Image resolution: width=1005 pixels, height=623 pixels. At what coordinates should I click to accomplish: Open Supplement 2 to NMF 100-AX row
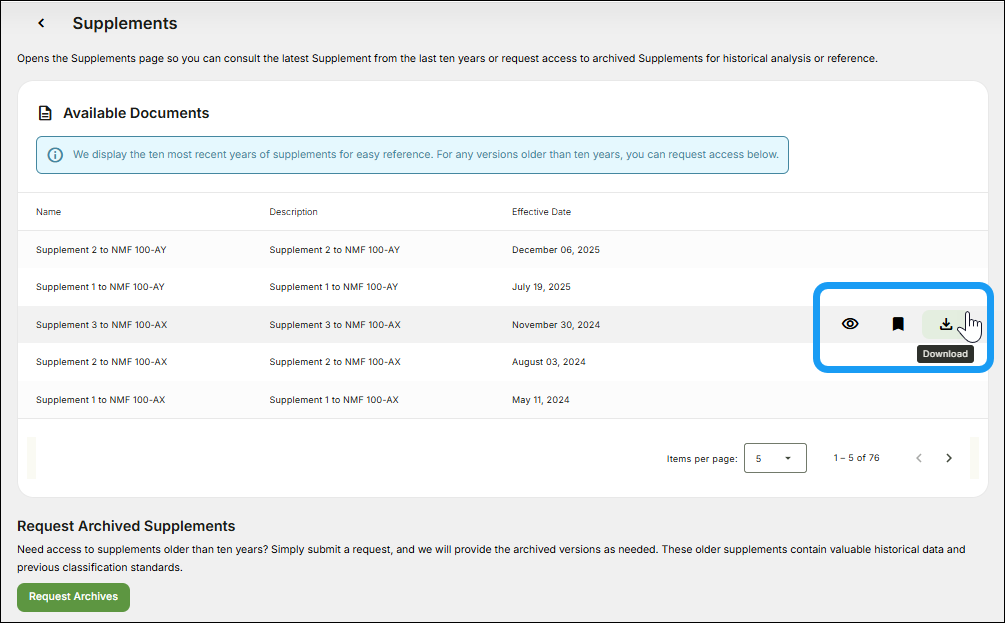coord(101,362)
